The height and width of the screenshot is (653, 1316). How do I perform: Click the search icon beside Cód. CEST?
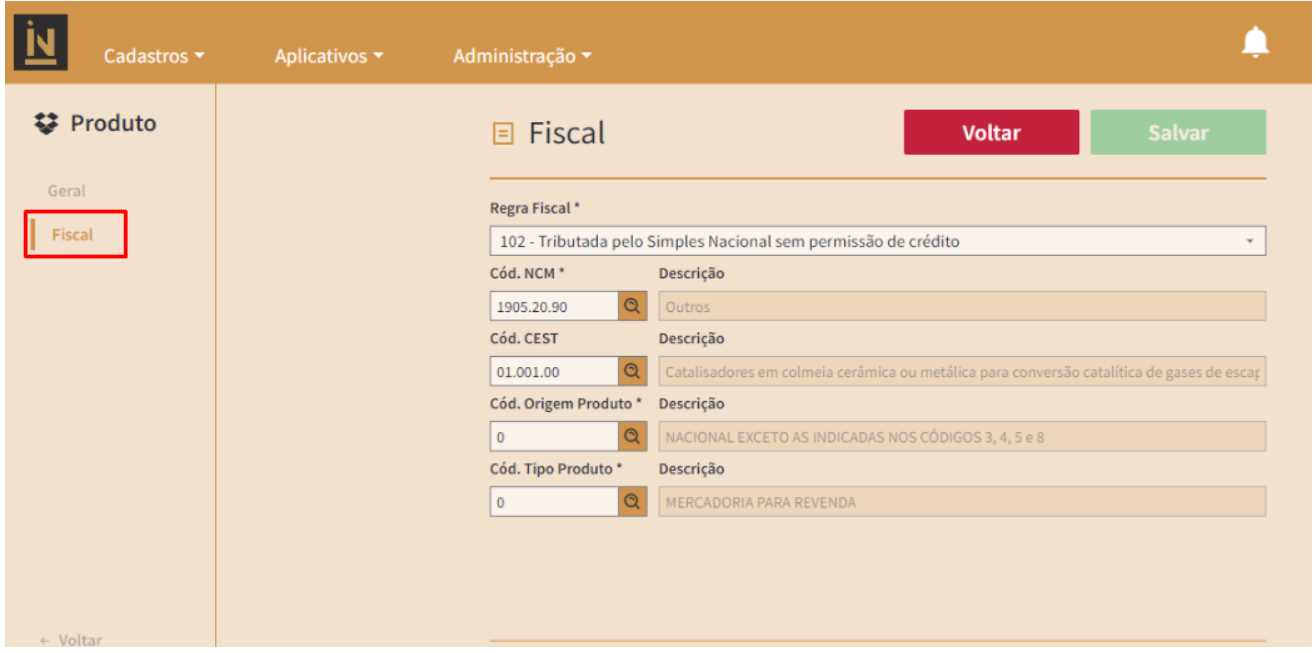(x=632, y=372)
